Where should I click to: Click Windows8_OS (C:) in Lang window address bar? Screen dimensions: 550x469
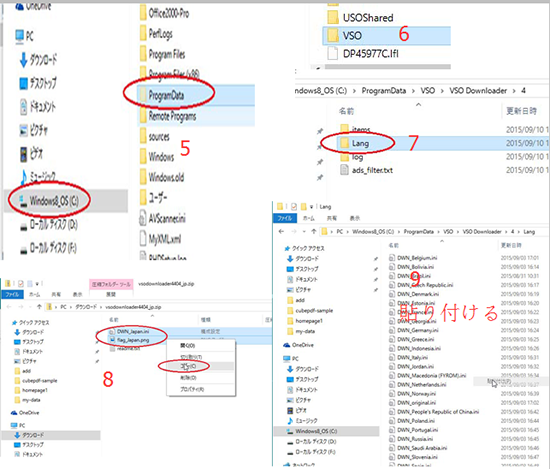tap(373, 232)
